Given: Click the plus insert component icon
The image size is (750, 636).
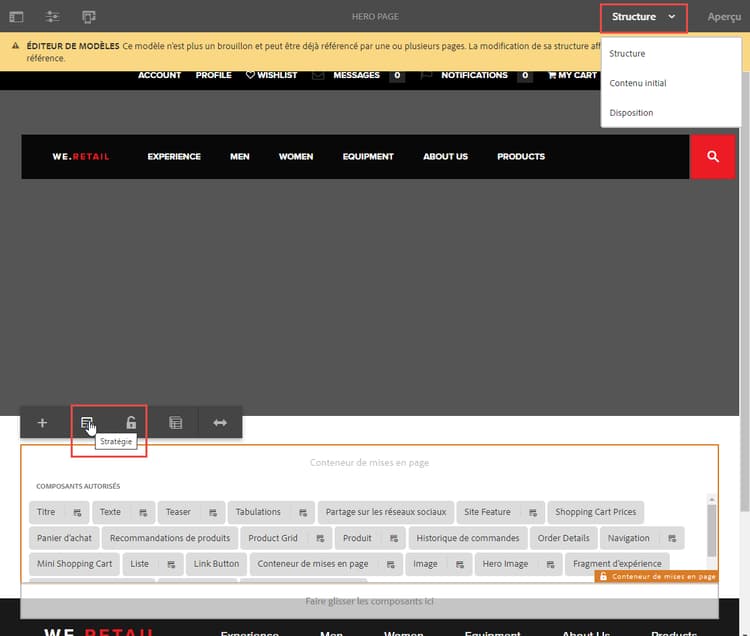Looking at the screenshot, I should pos(42,423).
